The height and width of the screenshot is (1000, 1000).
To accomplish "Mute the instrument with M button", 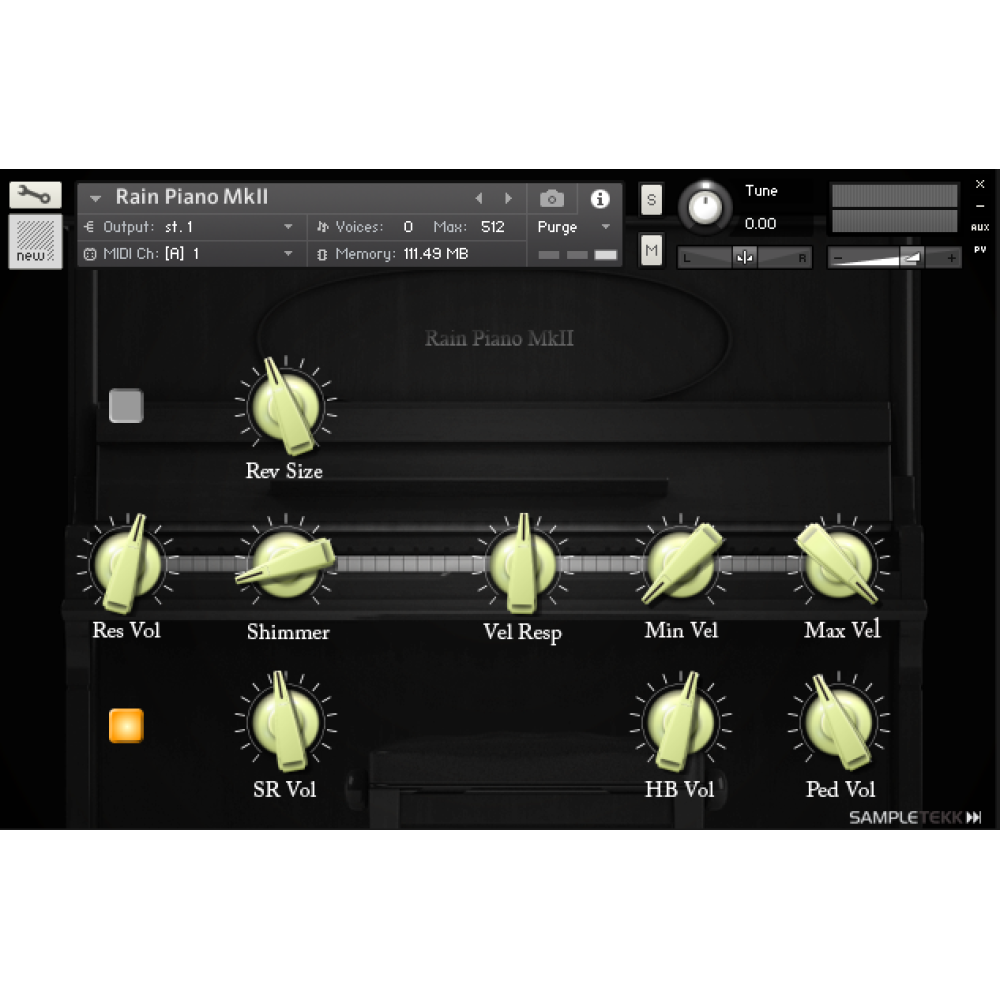I will point(651,249).
